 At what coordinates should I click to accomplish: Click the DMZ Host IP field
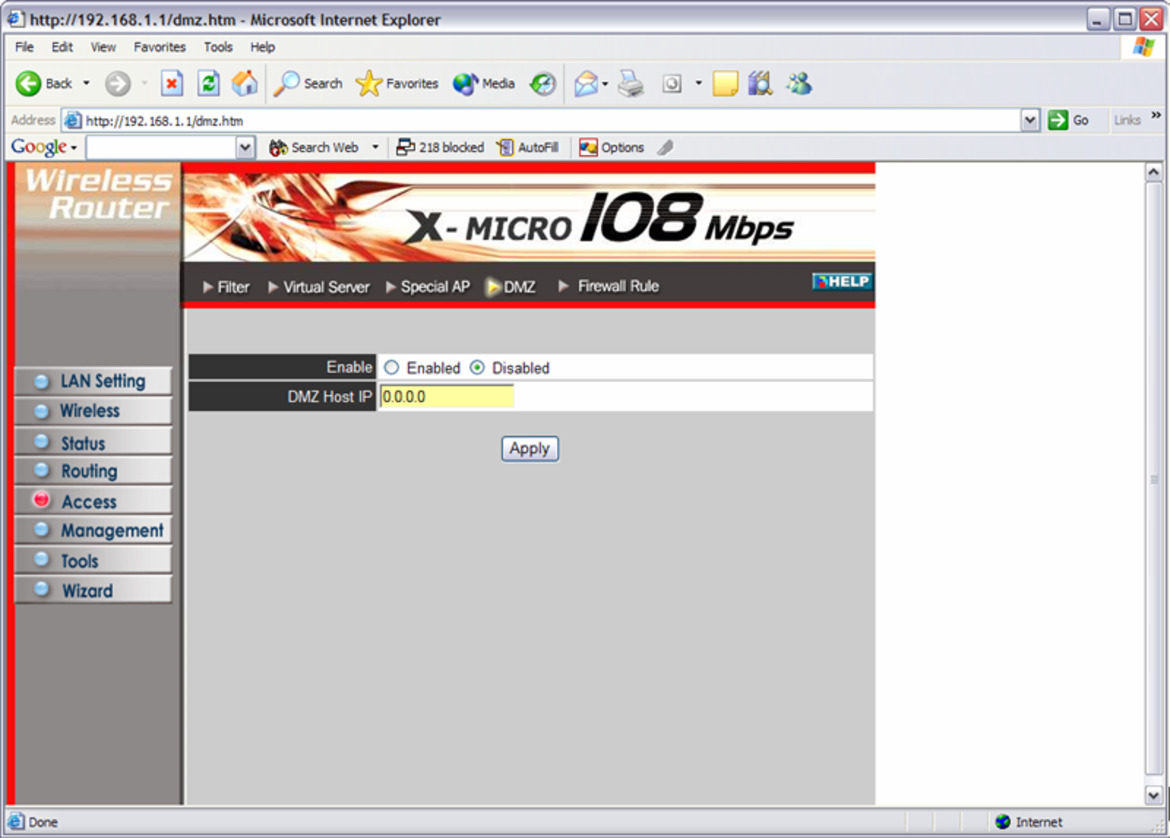tap(446, 396)
